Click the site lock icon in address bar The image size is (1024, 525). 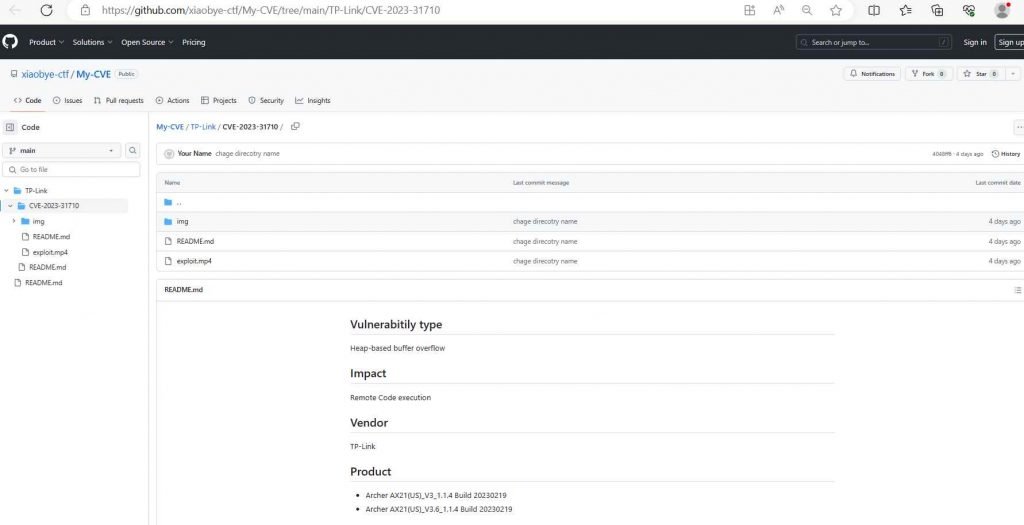(x=85, y=10)
